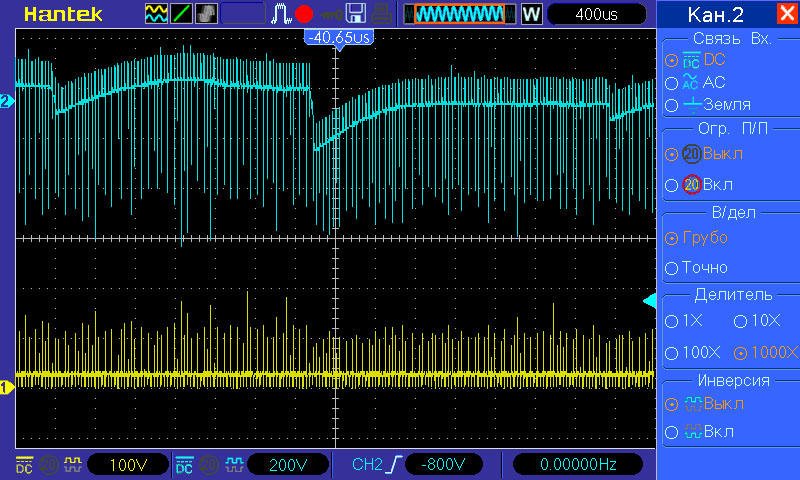
Task: Click the printer icon in toolbar
Action: [381, 13]
